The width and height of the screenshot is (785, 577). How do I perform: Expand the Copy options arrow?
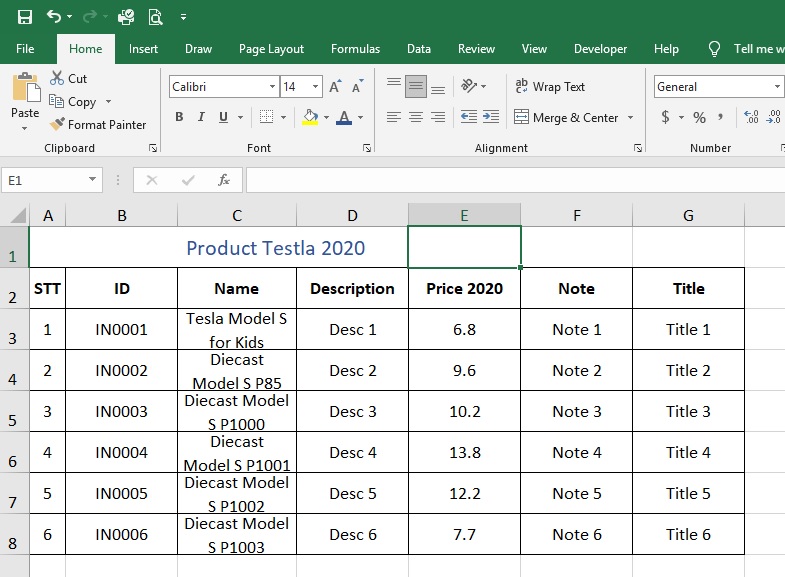click(108, 102)
